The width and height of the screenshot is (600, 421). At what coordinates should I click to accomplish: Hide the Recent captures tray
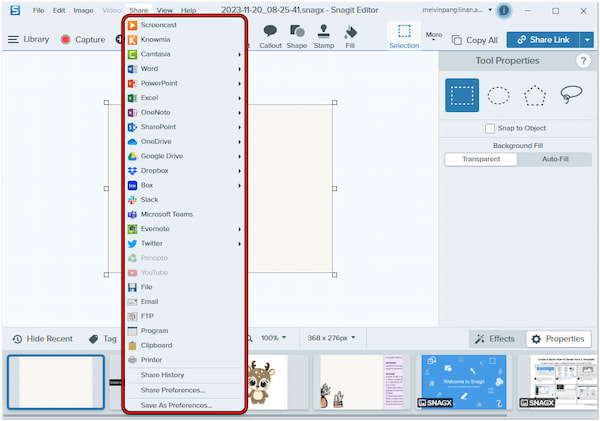point(42,339)
